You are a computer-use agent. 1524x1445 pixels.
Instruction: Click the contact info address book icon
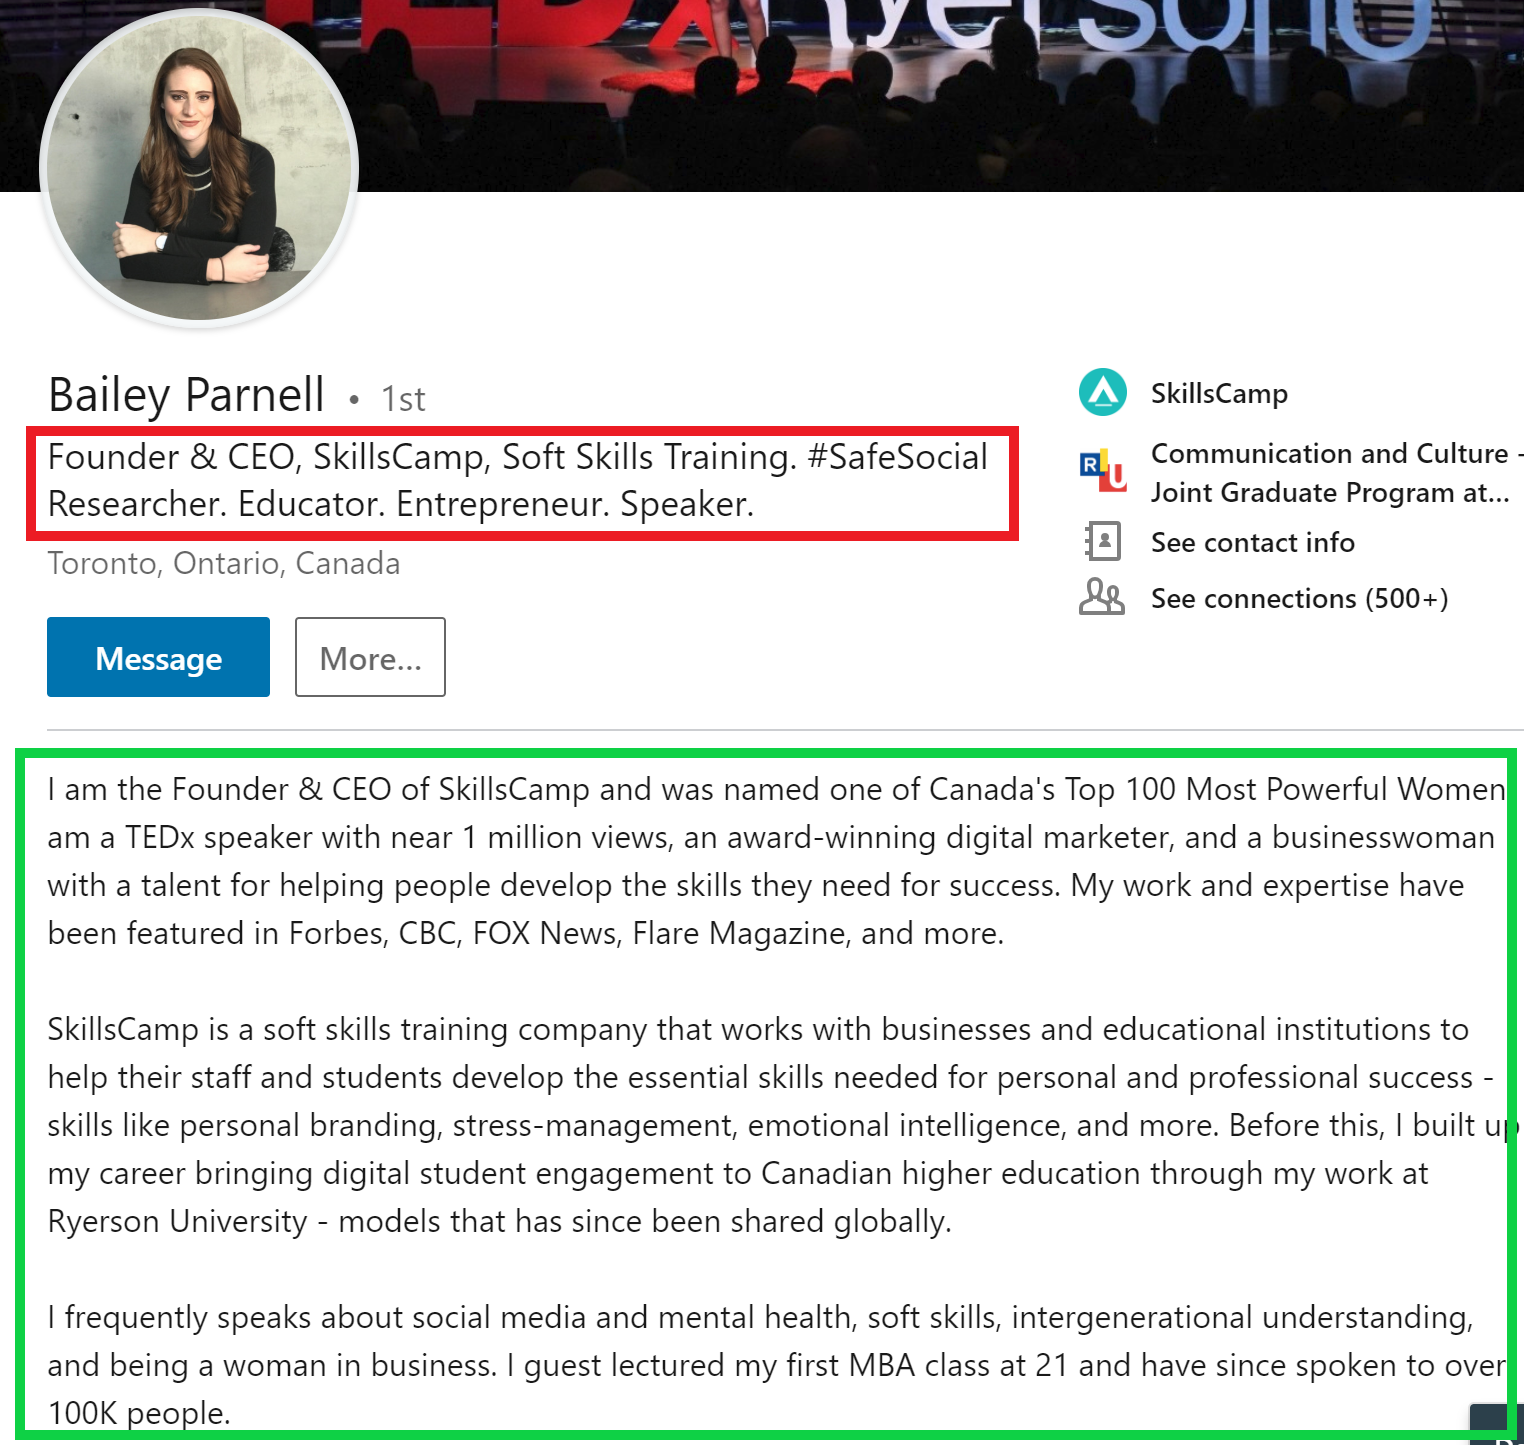(x=1103, y=541)
